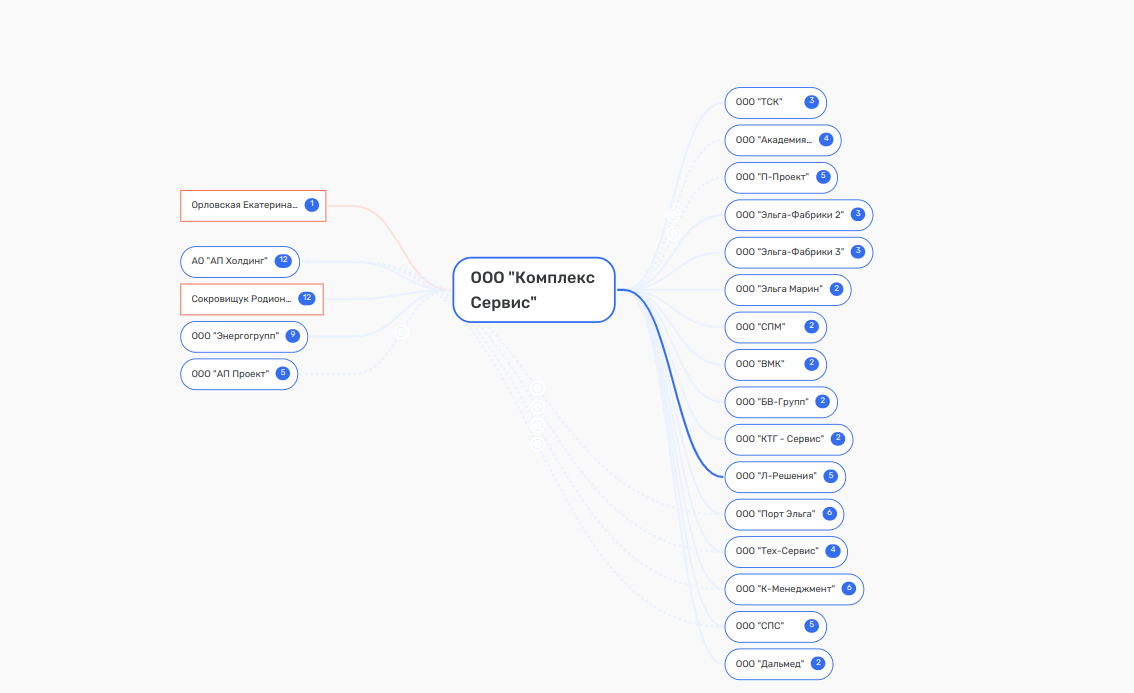Select the ООО "БВ-Групп" node label
This screenshot has height=693, width=1134.
pyautogui.click(x=772, y=402)
